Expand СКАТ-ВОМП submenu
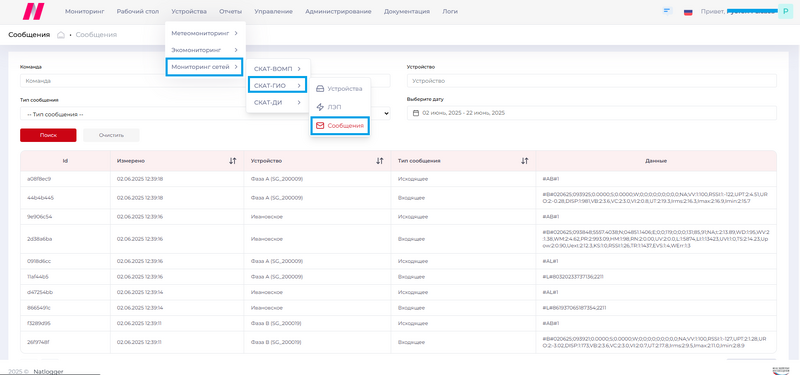 [278, 68]
